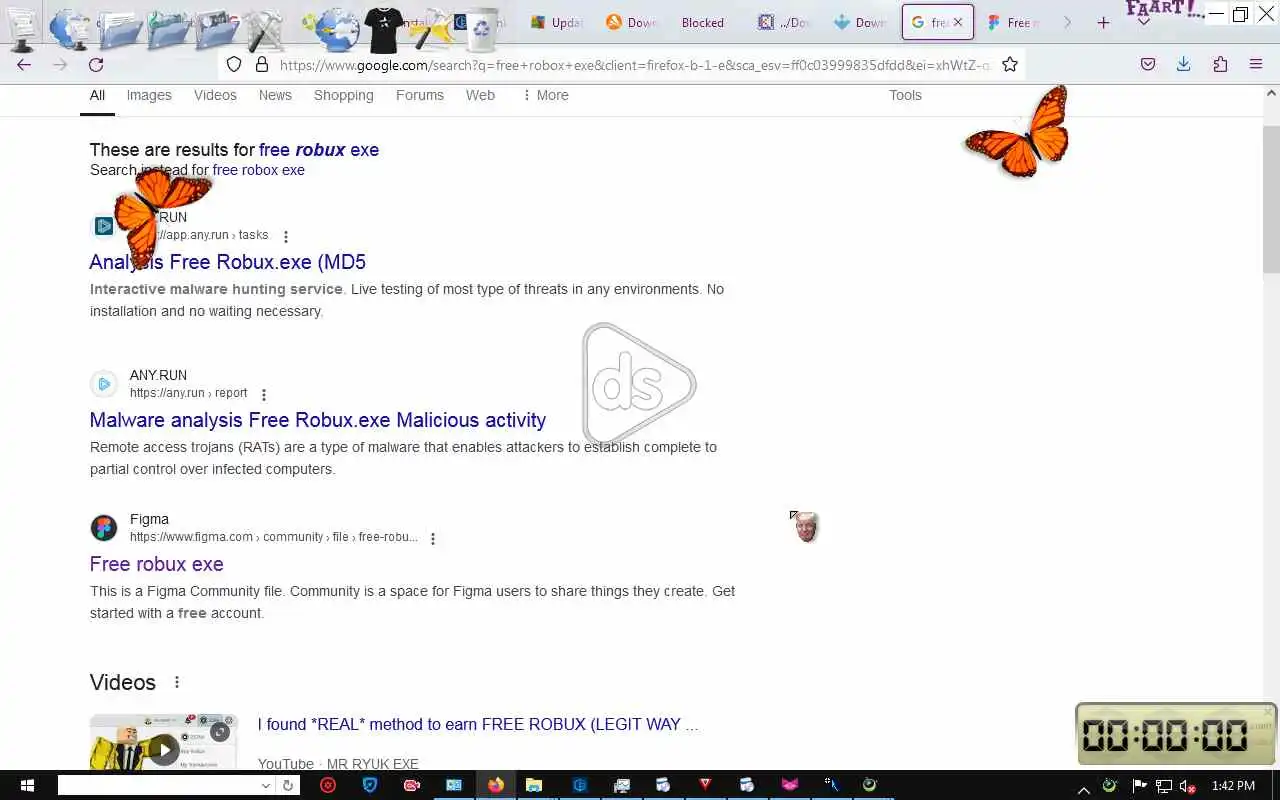Switch to the Blocked browser tab
Viewport: 1280px width, 800px height.
pyautogui.click(x=702, y=22)
